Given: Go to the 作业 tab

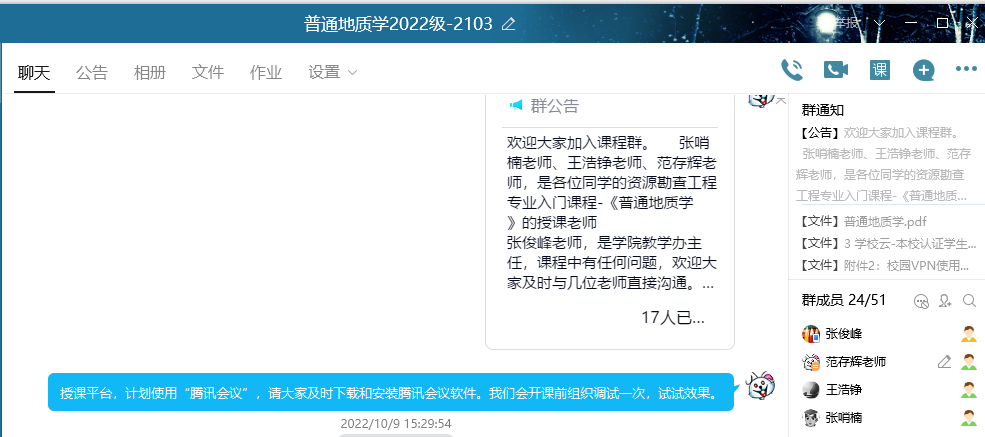Looking at the screenshot, I should (265, 73).
